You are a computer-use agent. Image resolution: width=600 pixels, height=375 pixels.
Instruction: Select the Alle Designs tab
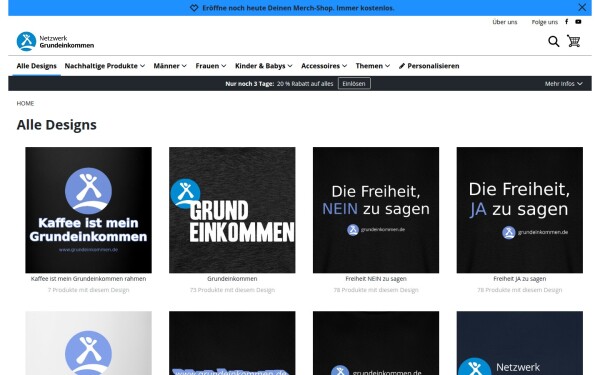36,66
